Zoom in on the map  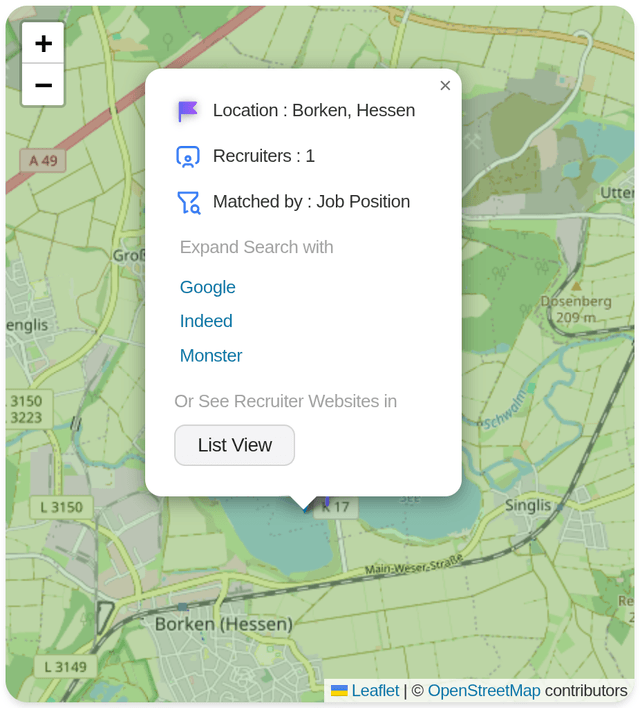[43, 44]
